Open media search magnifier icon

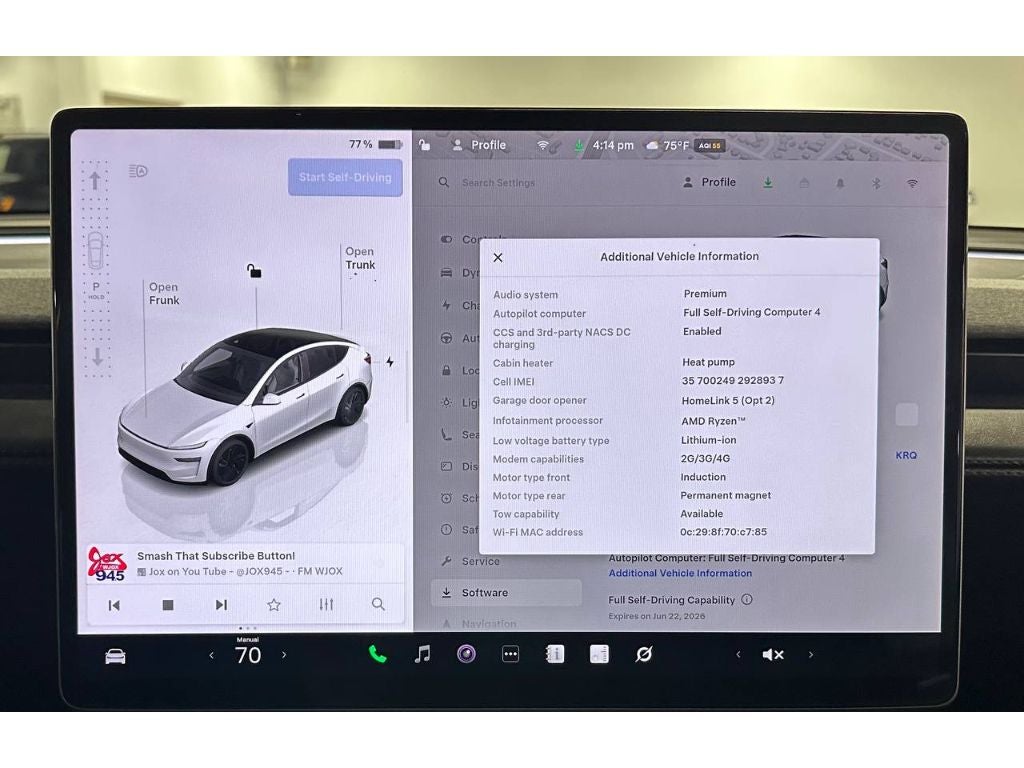click(x=378, y=604)
